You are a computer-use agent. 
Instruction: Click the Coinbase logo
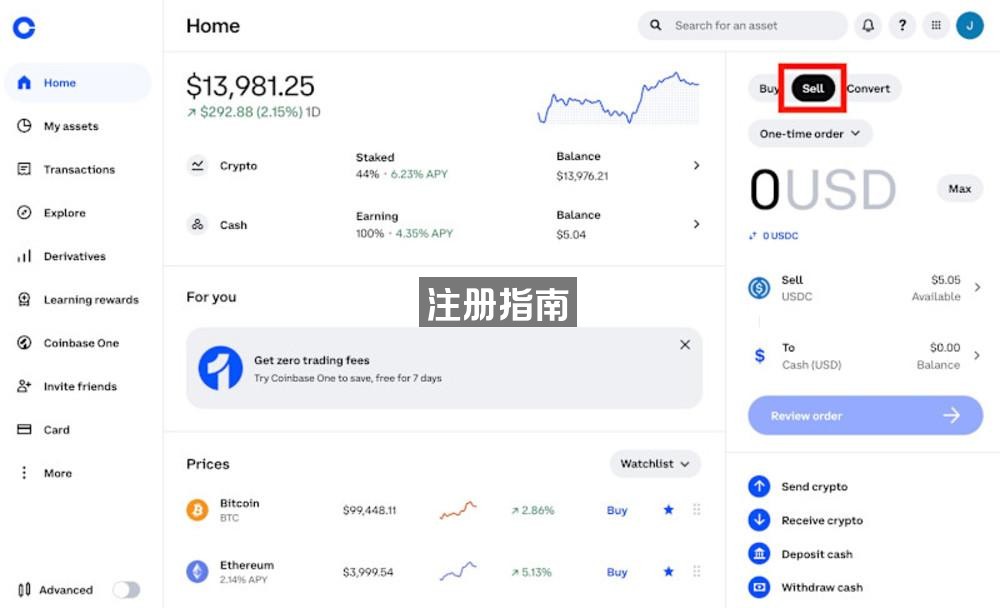click(x=24, y=27)
